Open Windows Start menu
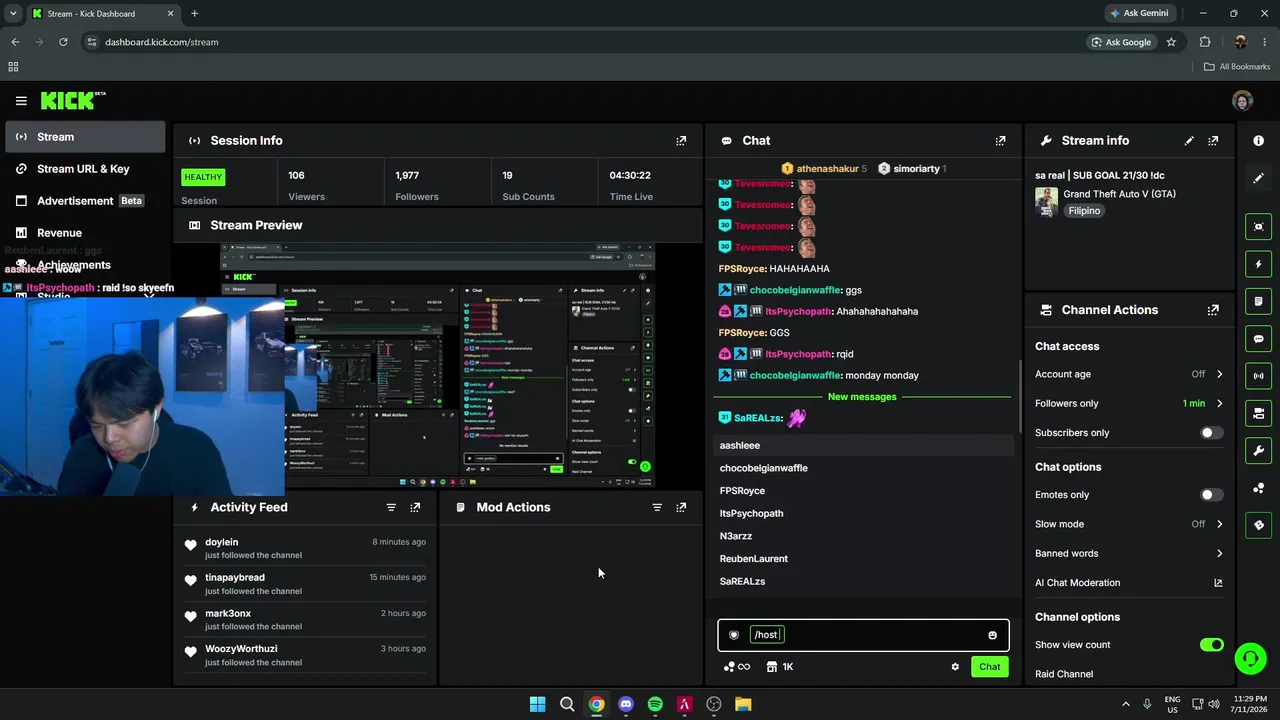 (537, 704)
